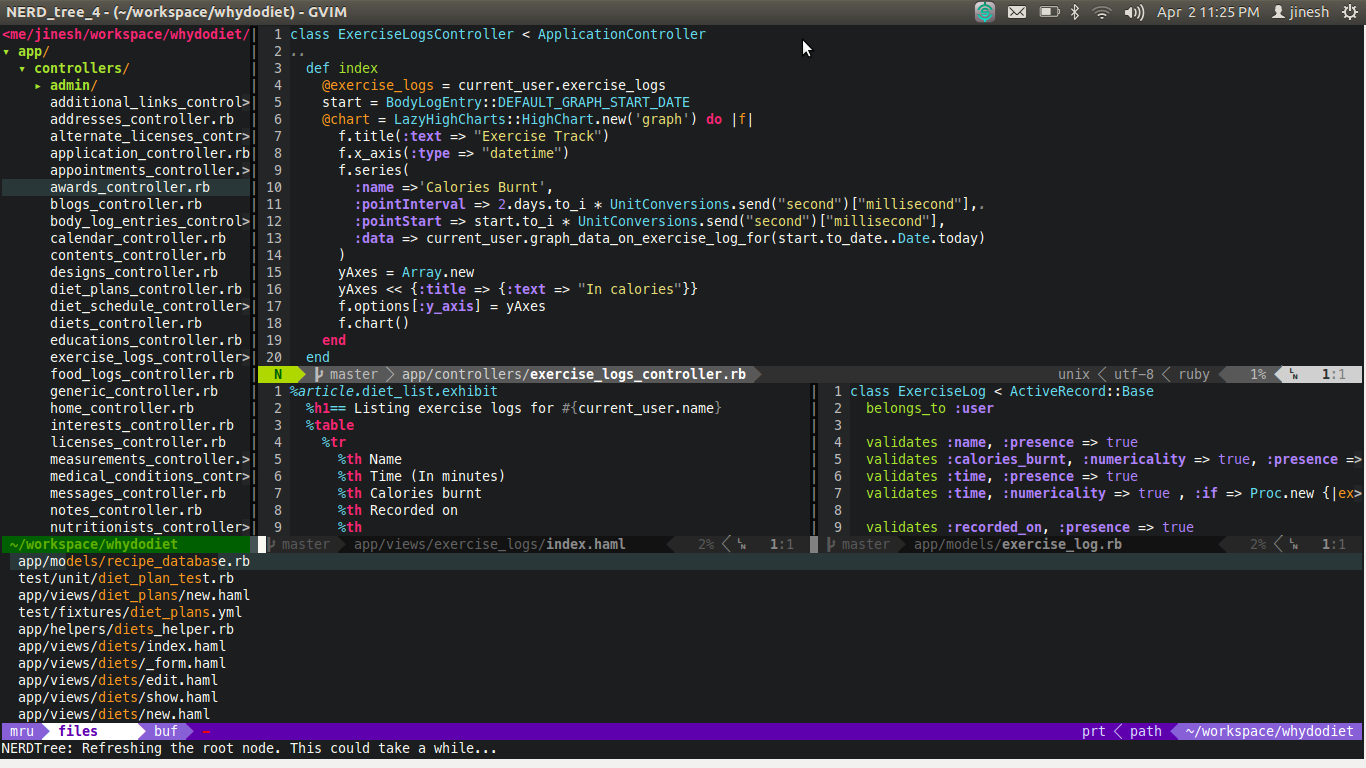Click the unix file format indicator
The image size is (1366, 768).
[1073, 373]
